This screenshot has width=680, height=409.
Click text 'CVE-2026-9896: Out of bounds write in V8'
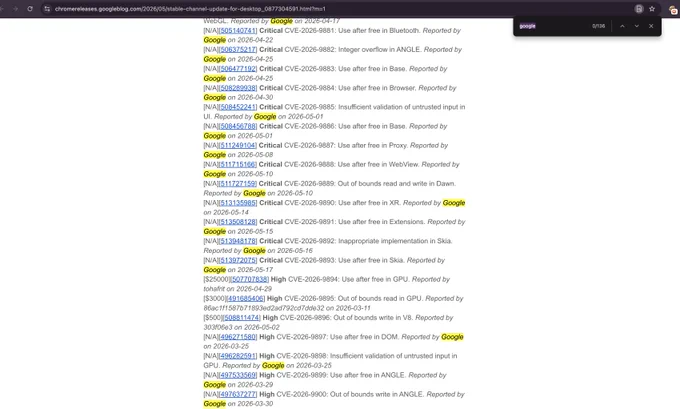point(346,317)
